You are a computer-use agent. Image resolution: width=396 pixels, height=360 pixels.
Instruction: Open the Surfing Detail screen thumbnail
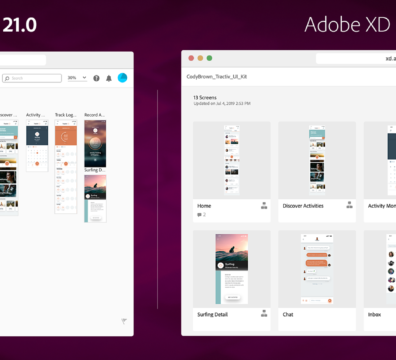(232, 269)
